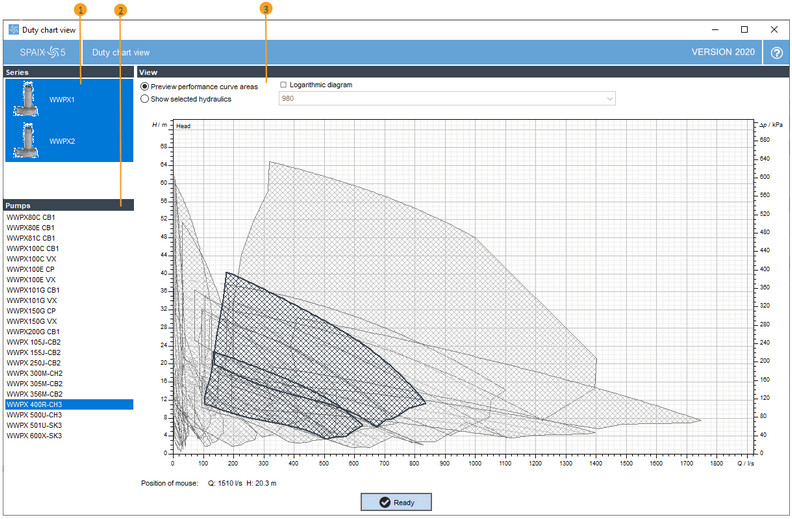The width and height of the screenshot is (792, 519).
Task: Select pump WWPX100E VX
Action: (69, 280)
